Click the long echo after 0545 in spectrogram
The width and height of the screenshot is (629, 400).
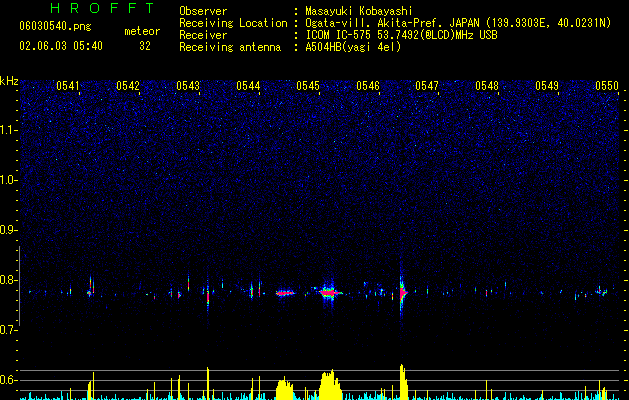pos(329,293)
